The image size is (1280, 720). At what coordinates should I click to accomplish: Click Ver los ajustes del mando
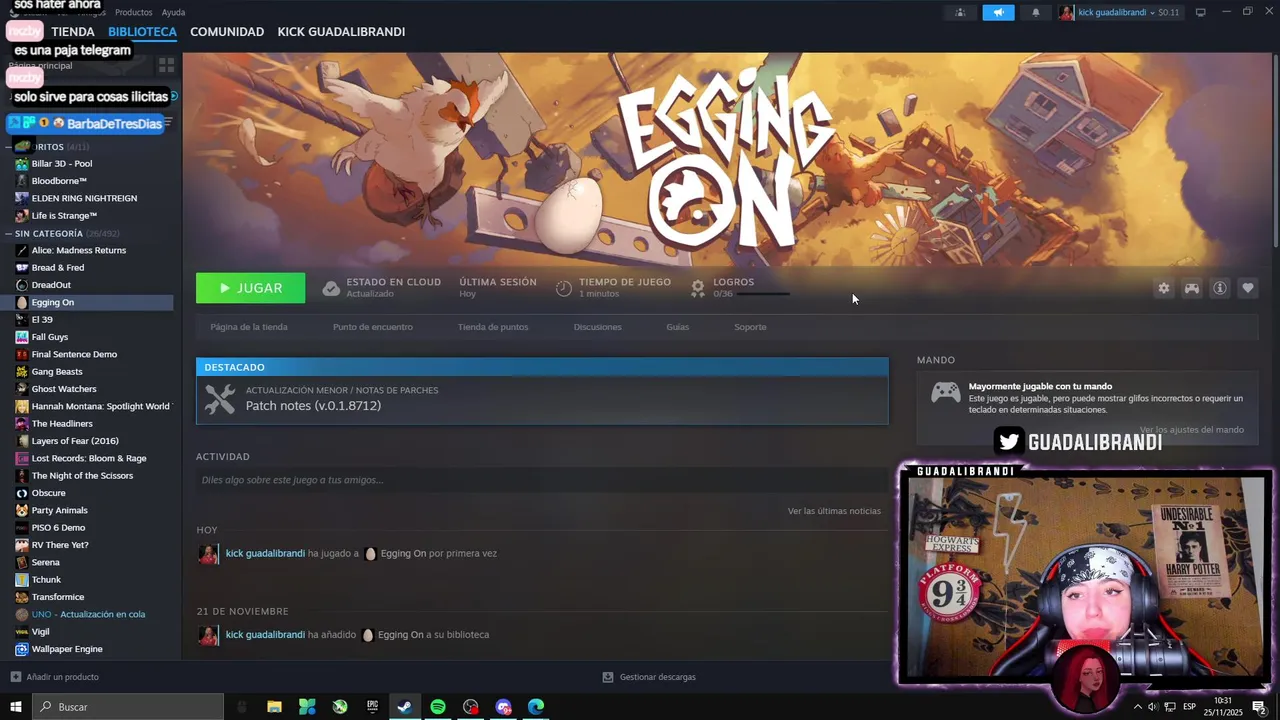[1192, 430]
